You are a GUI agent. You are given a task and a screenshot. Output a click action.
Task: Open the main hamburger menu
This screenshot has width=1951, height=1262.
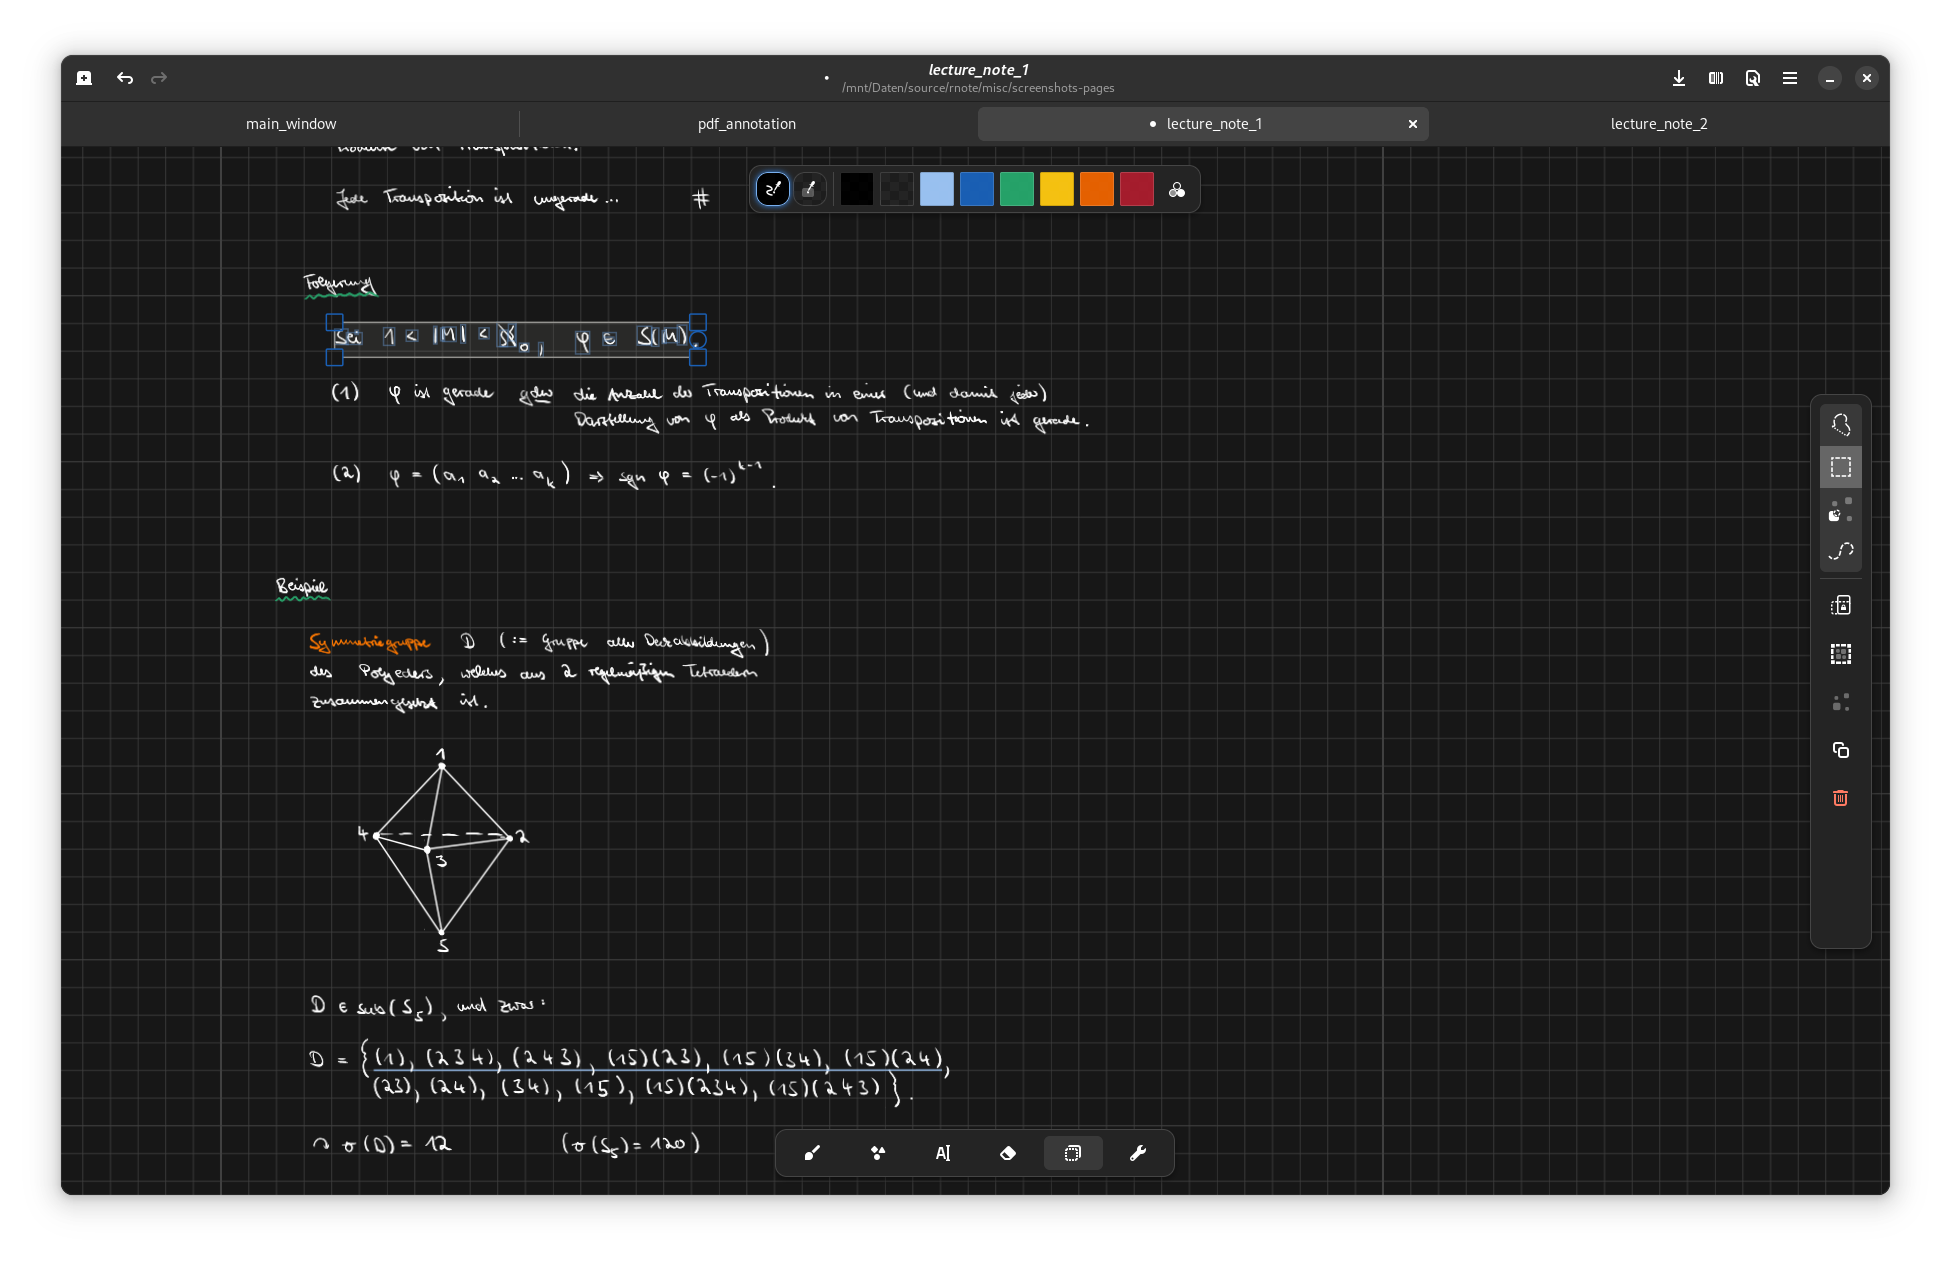pyautogui.click(x=1790, y=78)
